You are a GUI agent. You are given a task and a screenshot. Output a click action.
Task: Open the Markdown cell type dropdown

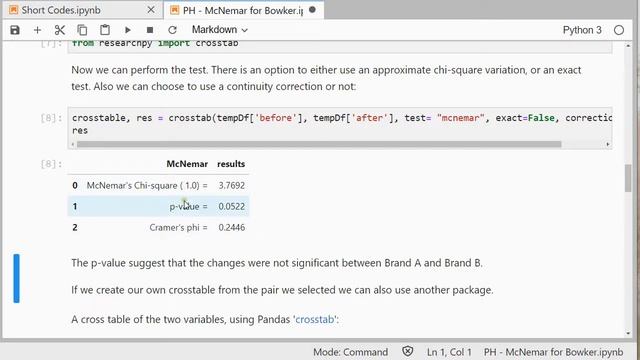click(220, 30)
